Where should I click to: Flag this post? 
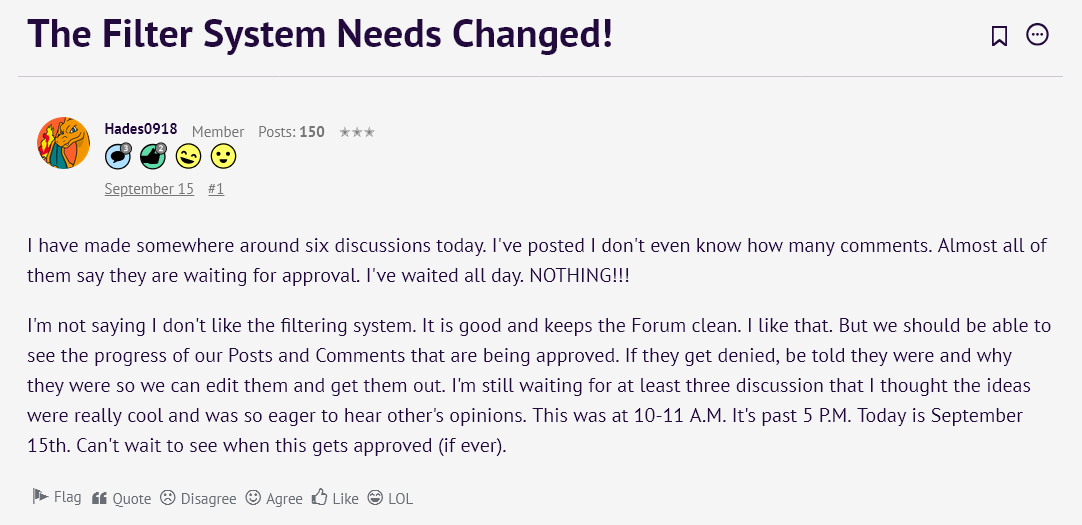pos(57,497)
